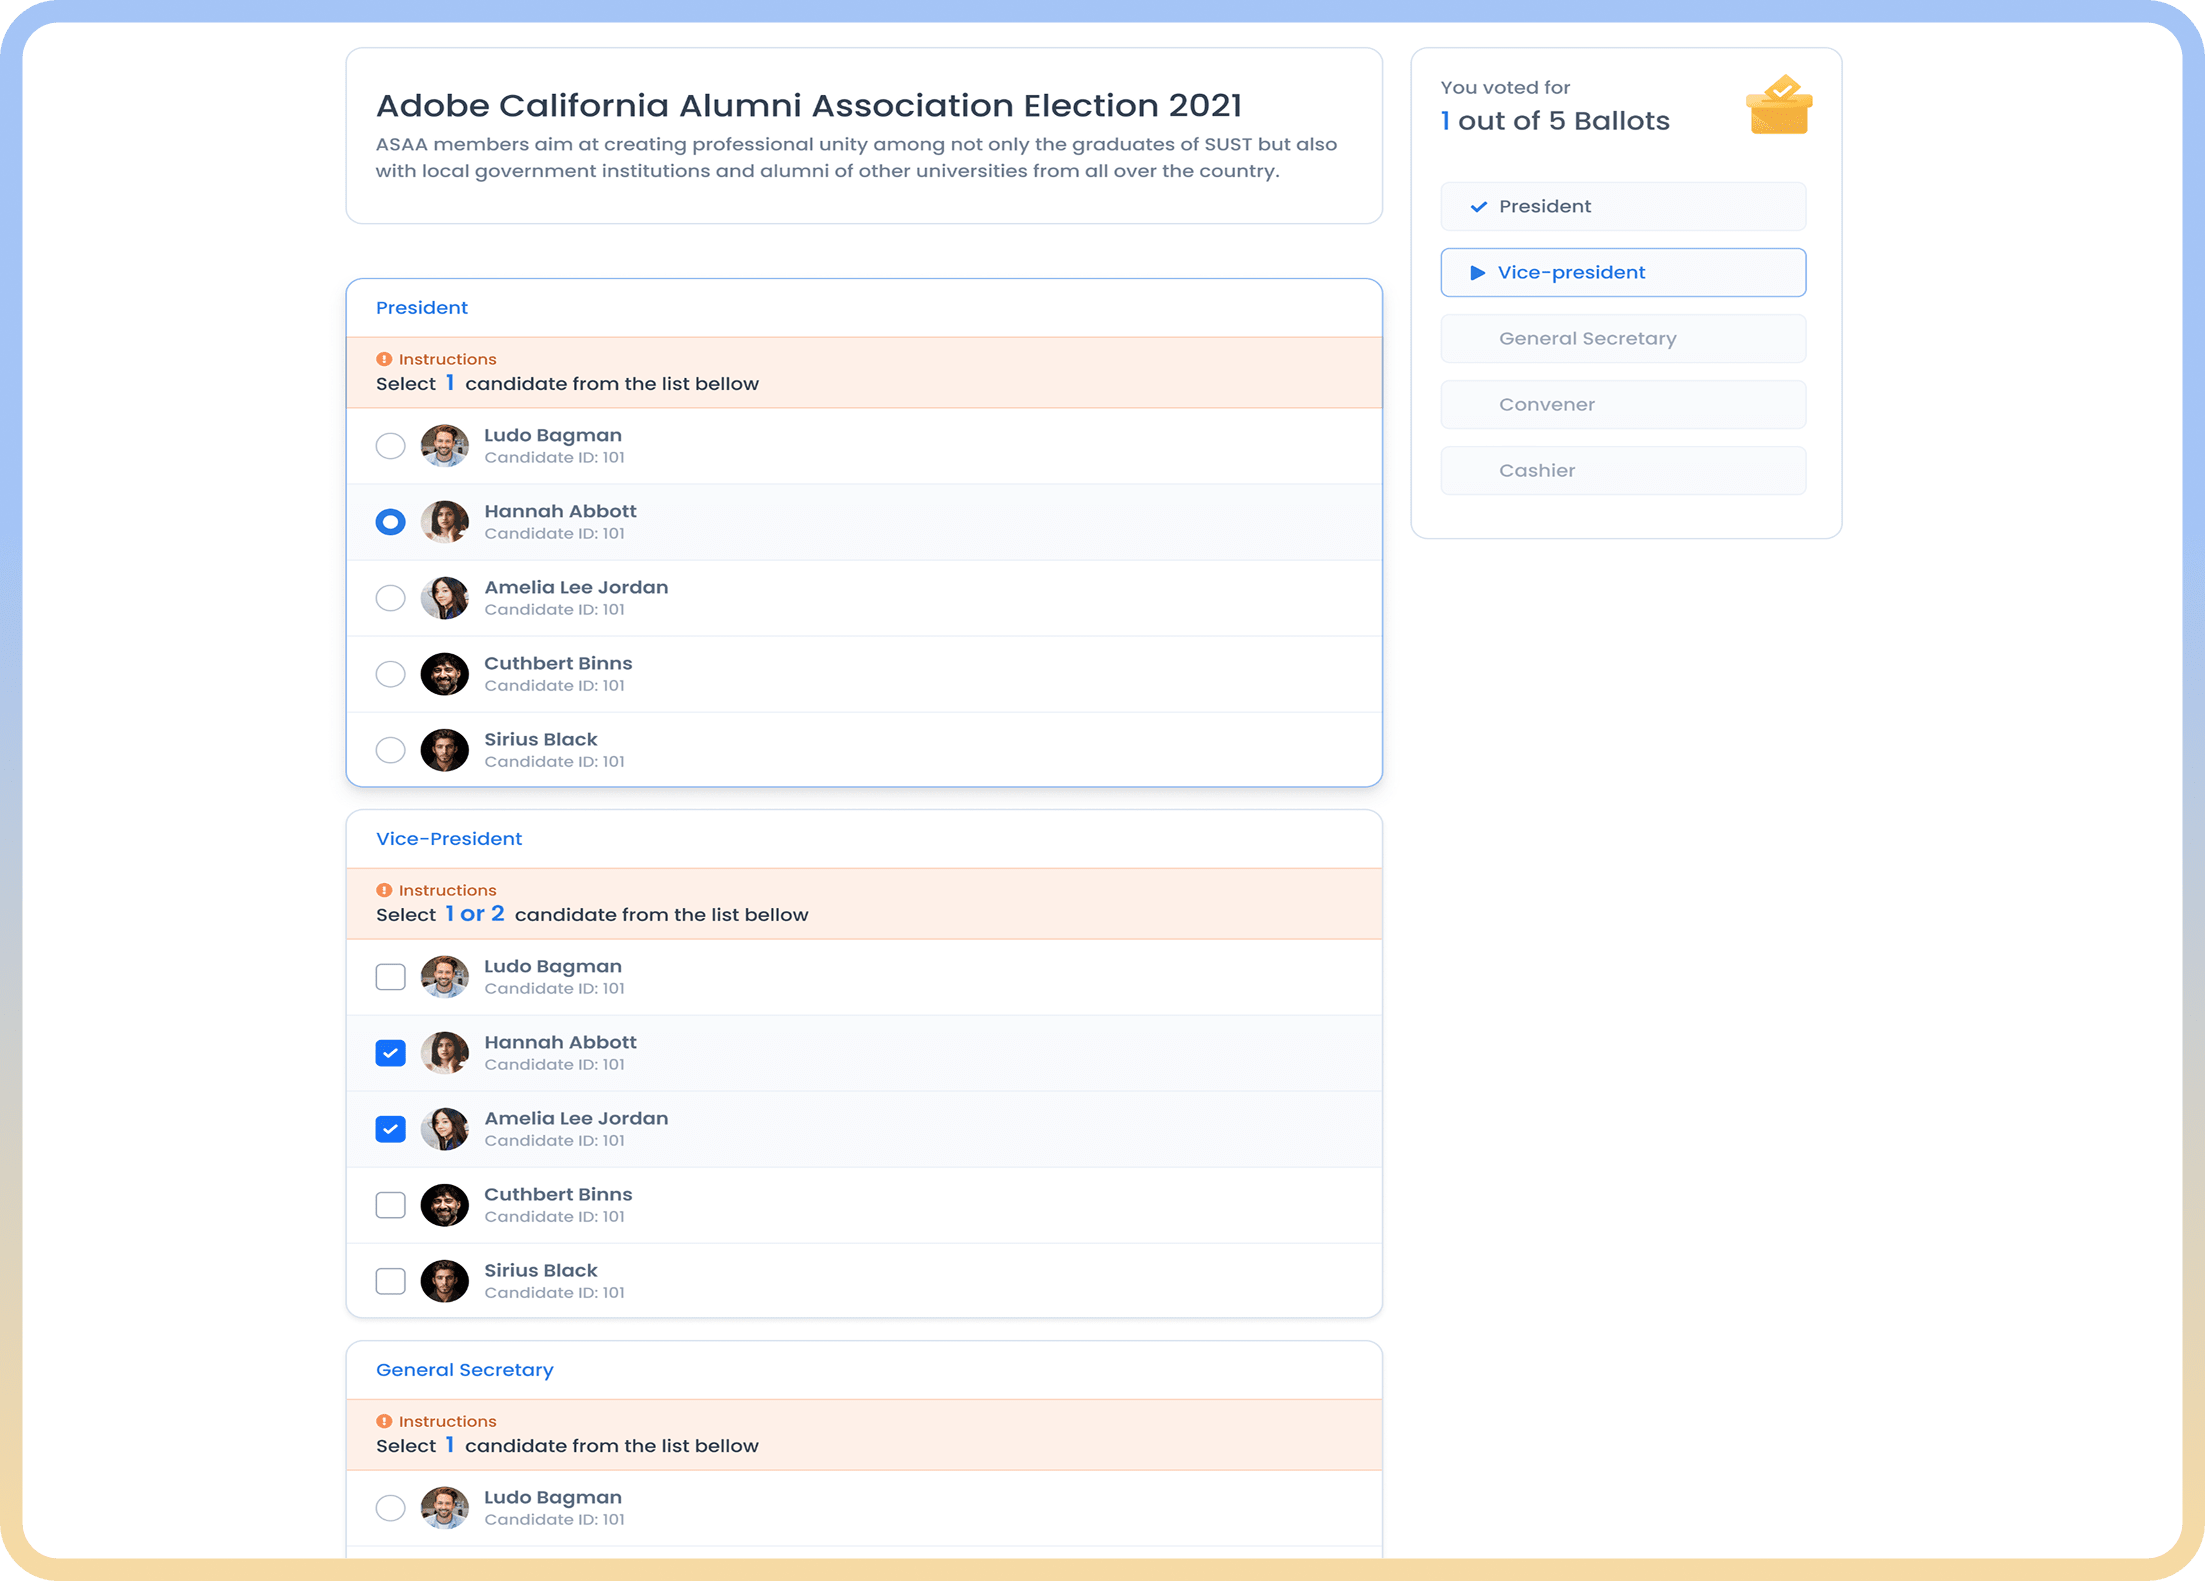Click the Vice-President section Instructions warning icon
The width and height of the screenshot is (2205, 1581).
(x=384, y=890)
